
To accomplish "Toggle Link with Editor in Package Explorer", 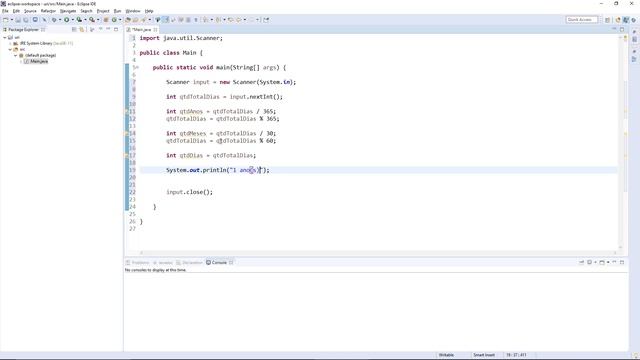I will (82, 29).
